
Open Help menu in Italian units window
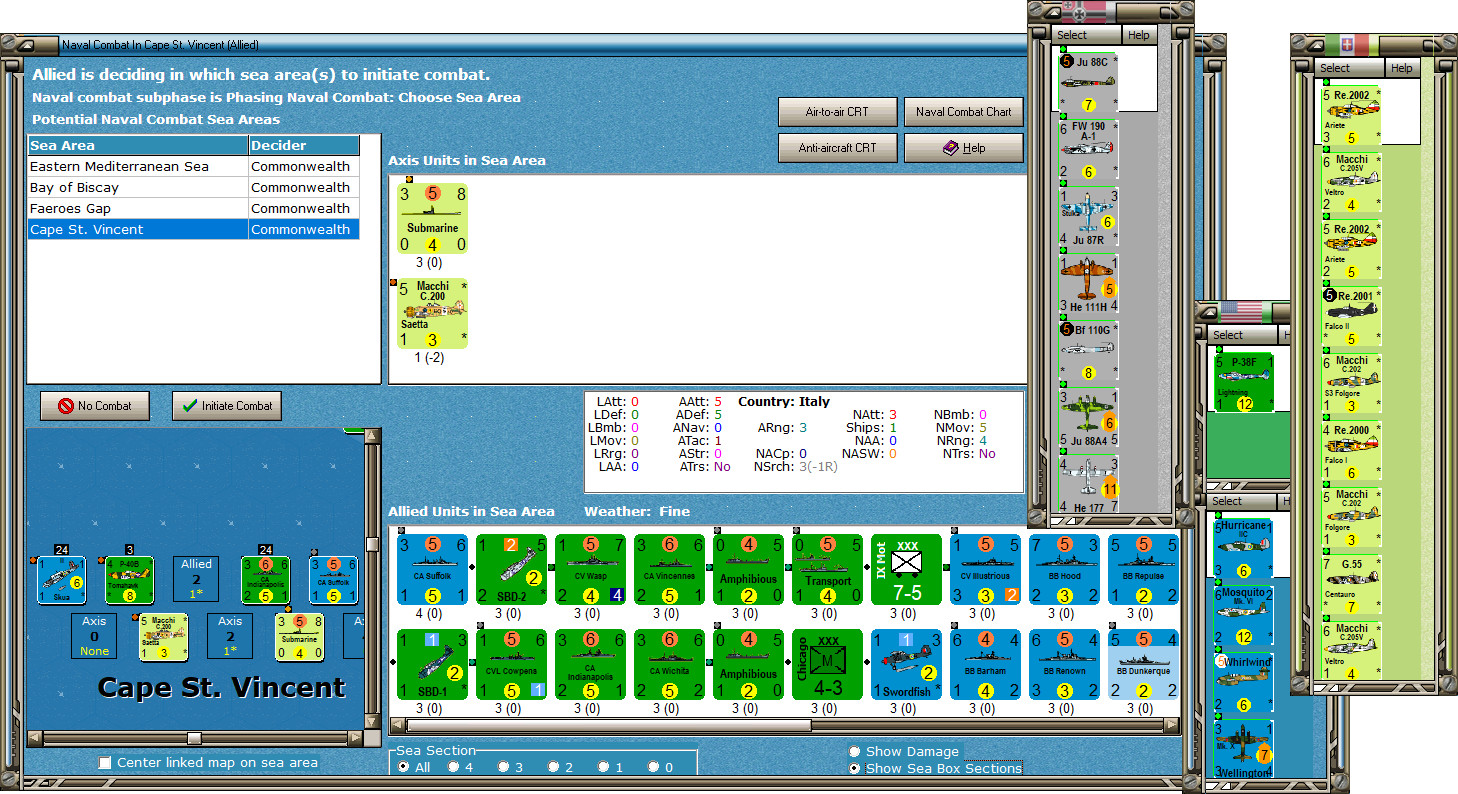point(1402,68)
